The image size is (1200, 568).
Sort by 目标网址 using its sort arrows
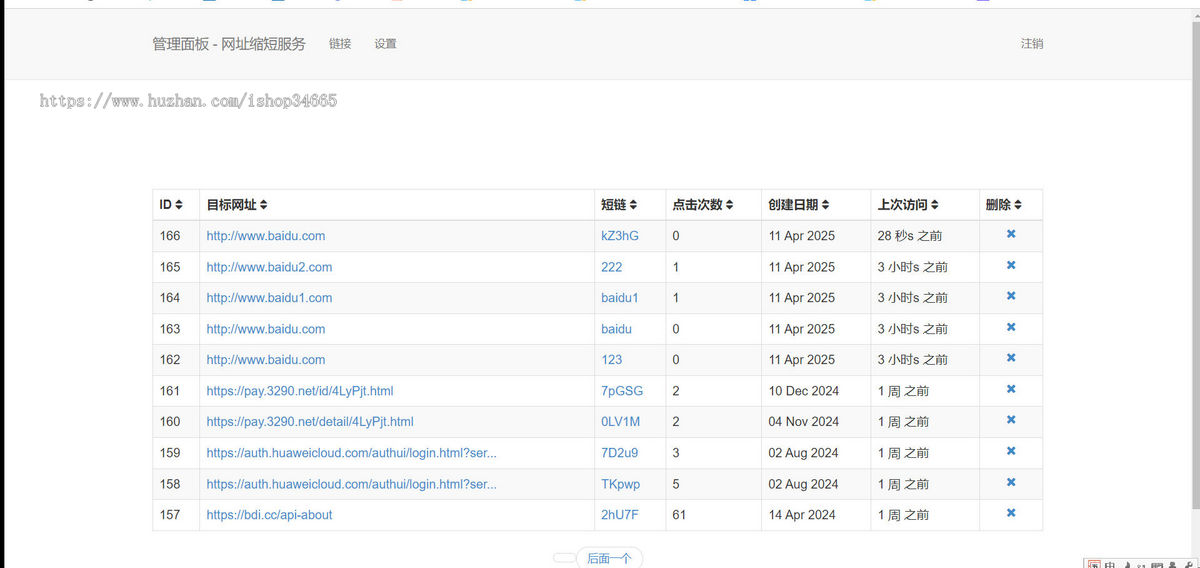[263, 205]
